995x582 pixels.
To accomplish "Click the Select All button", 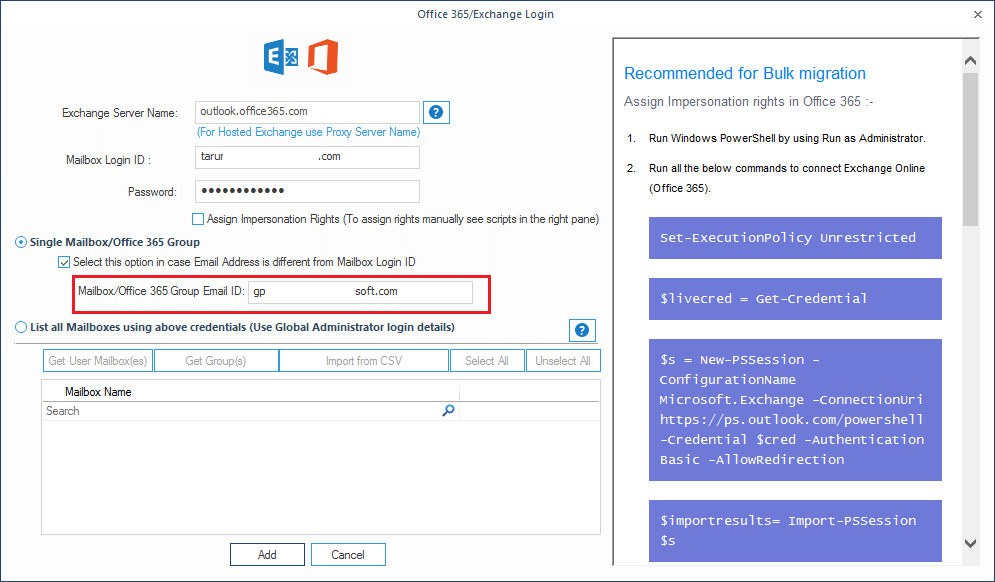I will pos(487,360).
